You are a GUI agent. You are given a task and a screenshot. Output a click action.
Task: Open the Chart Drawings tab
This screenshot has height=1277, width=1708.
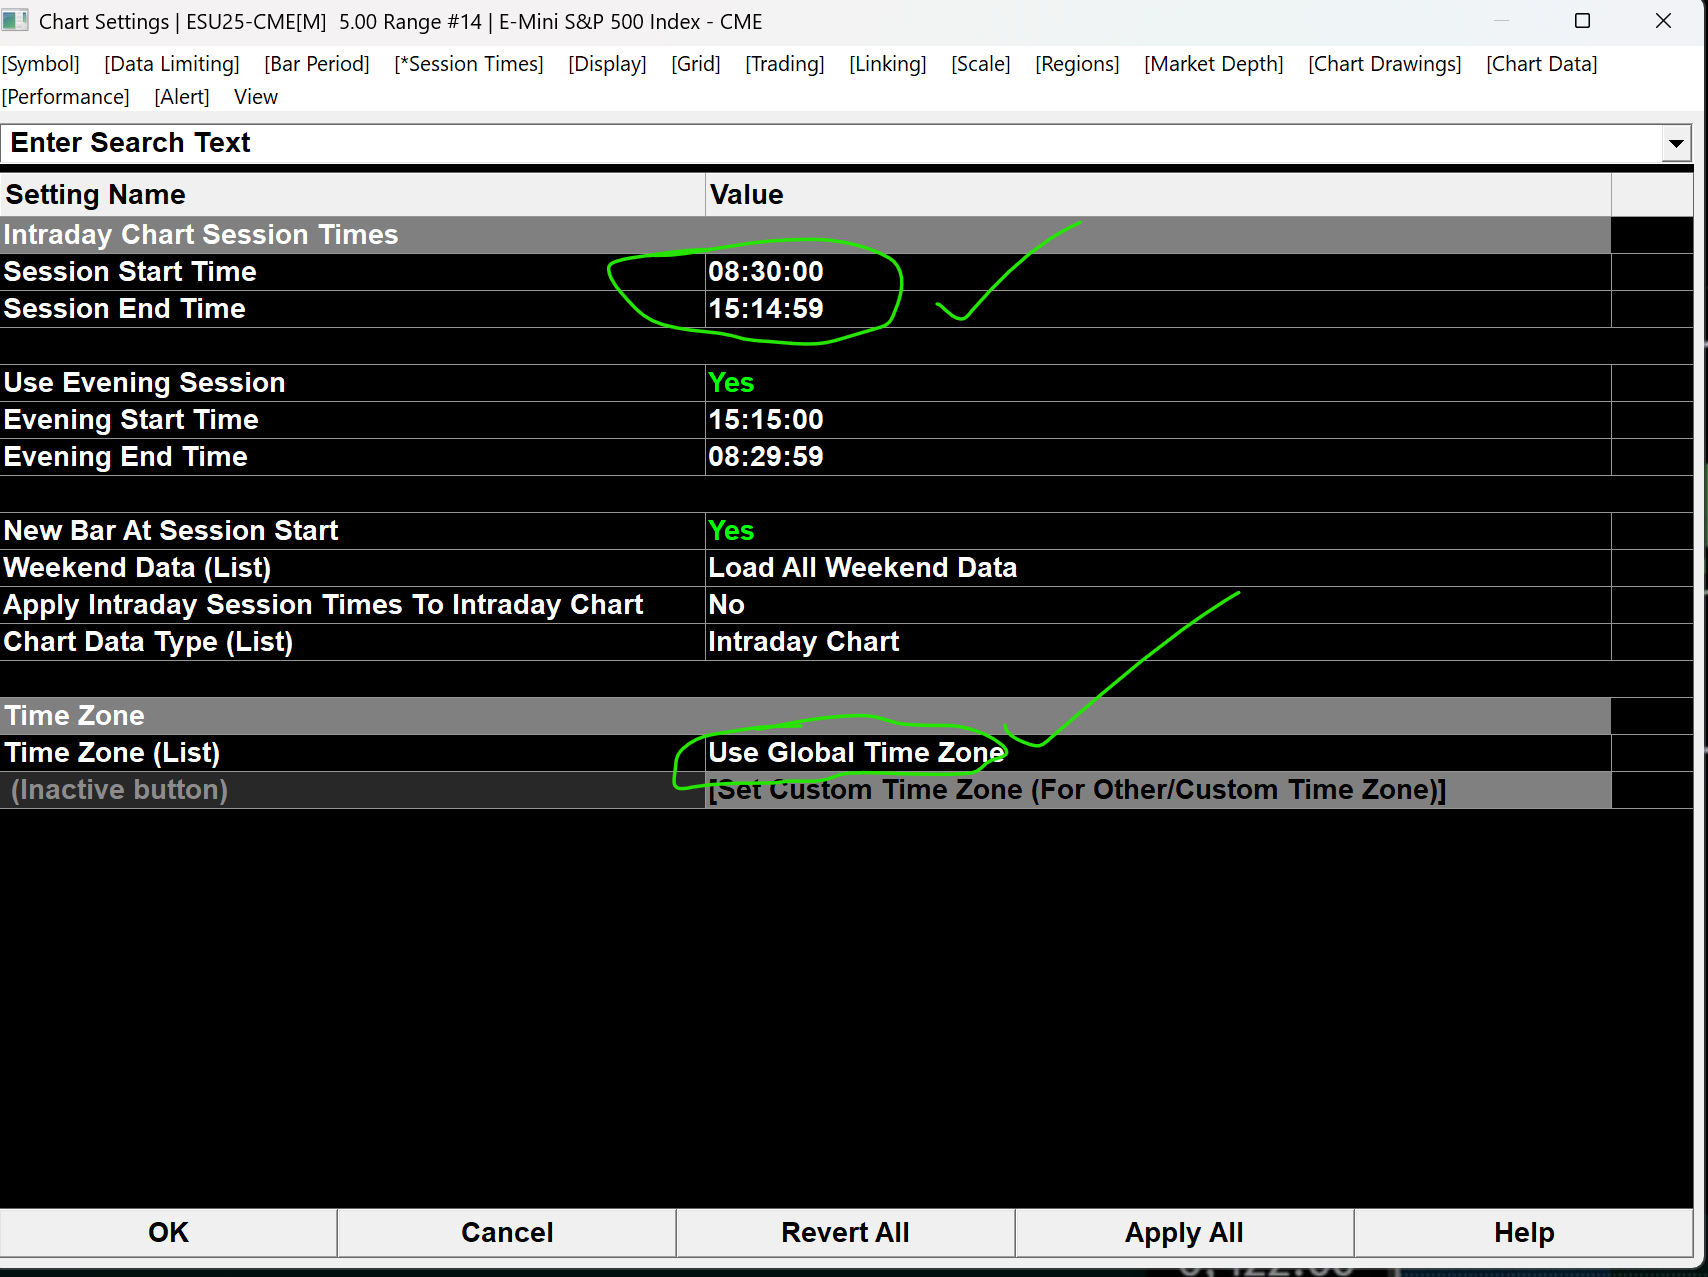pos(1385,64)
